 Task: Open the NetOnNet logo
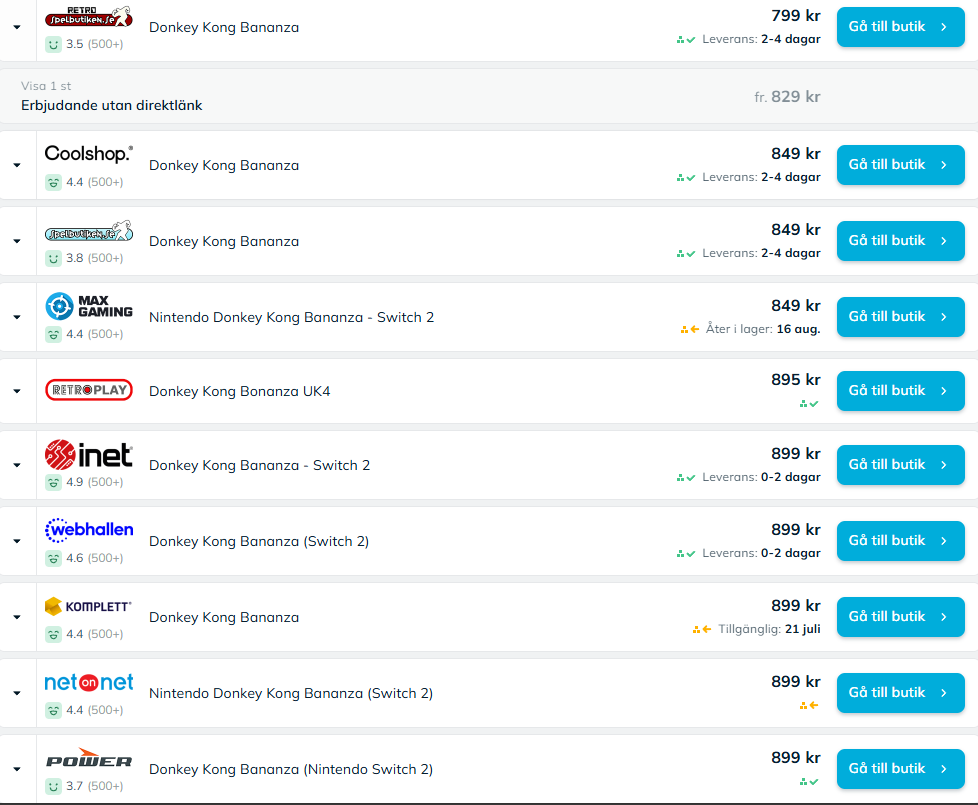point(89,683)
